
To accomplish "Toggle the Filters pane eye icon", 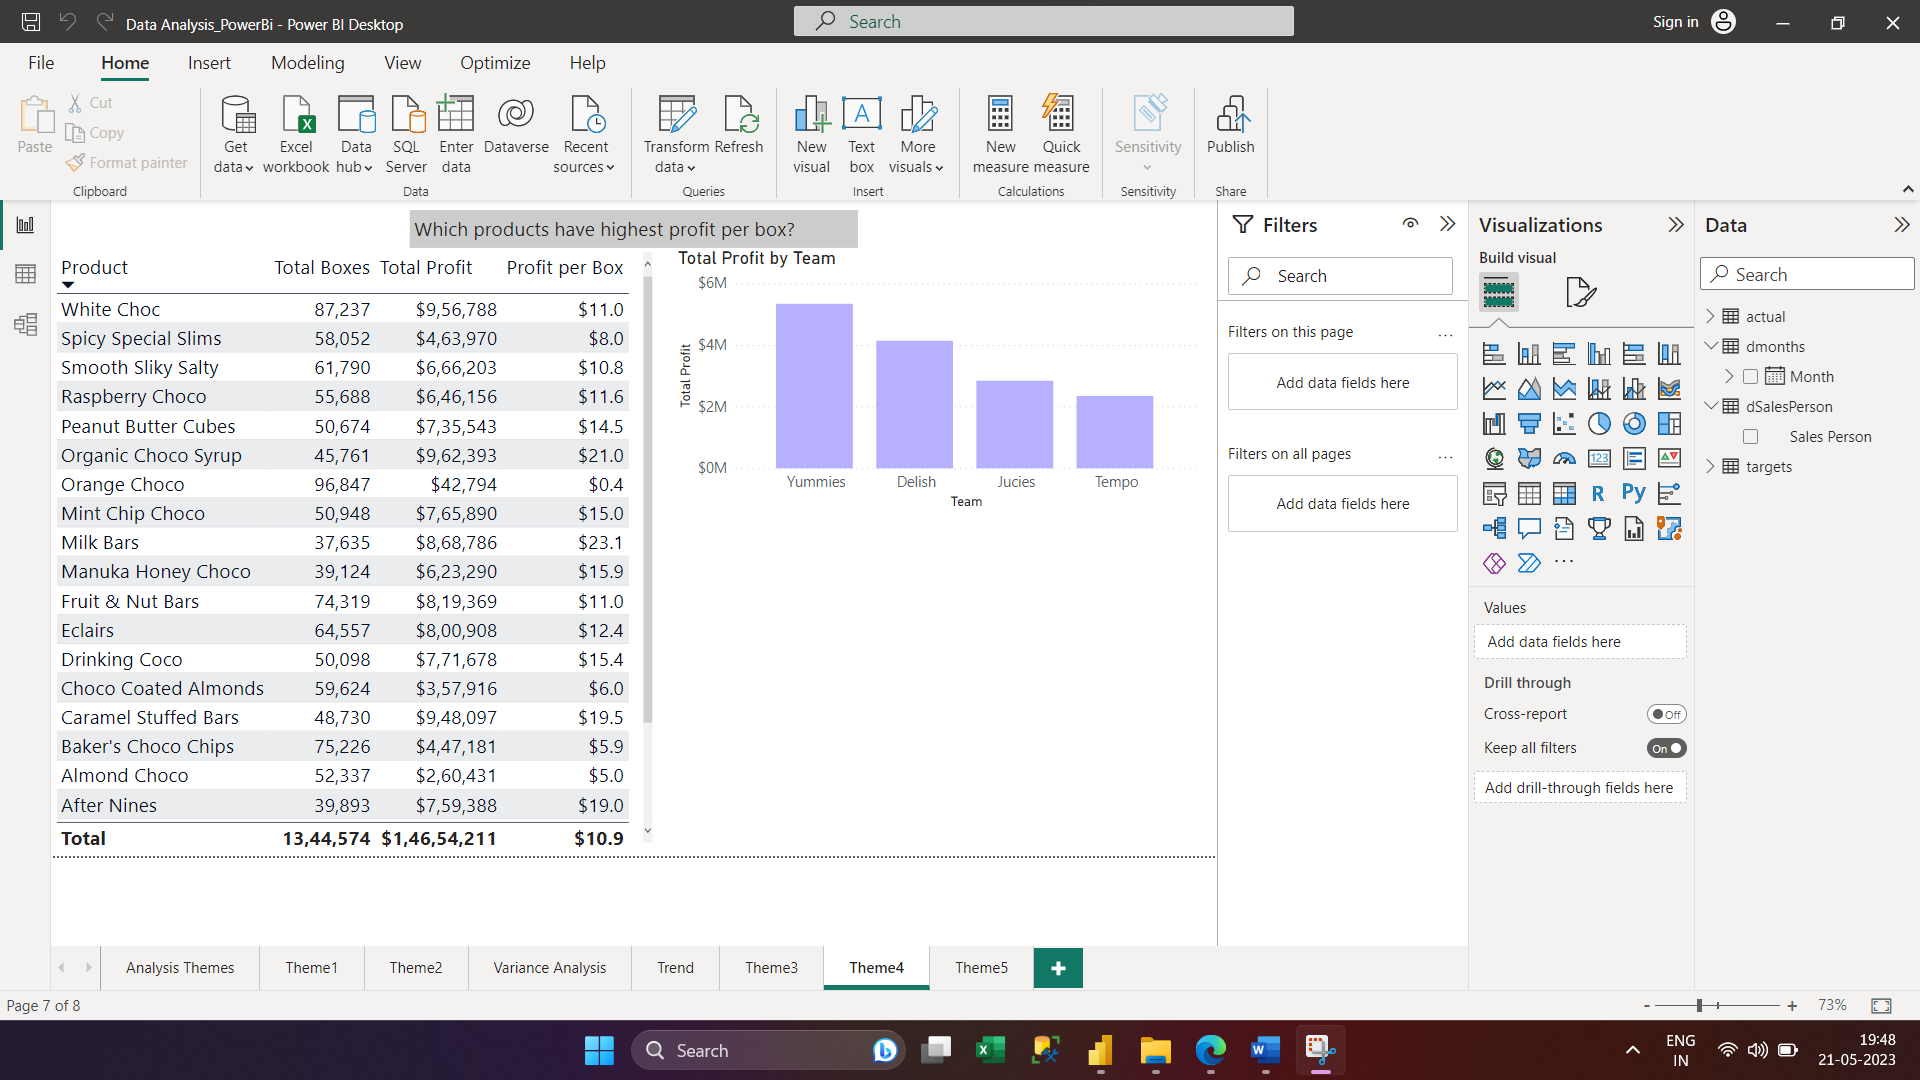I will point(1410,224).
